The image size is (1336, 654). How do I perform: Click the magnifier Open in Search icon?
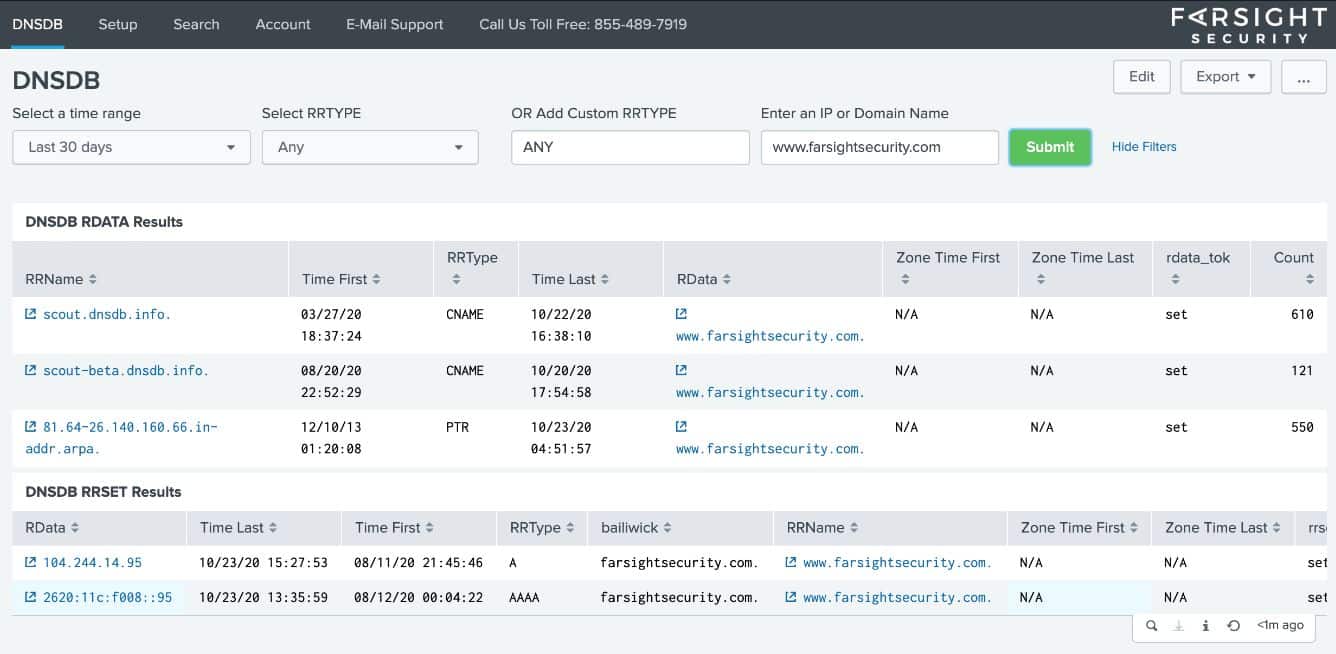click(x=1152, y=626)
